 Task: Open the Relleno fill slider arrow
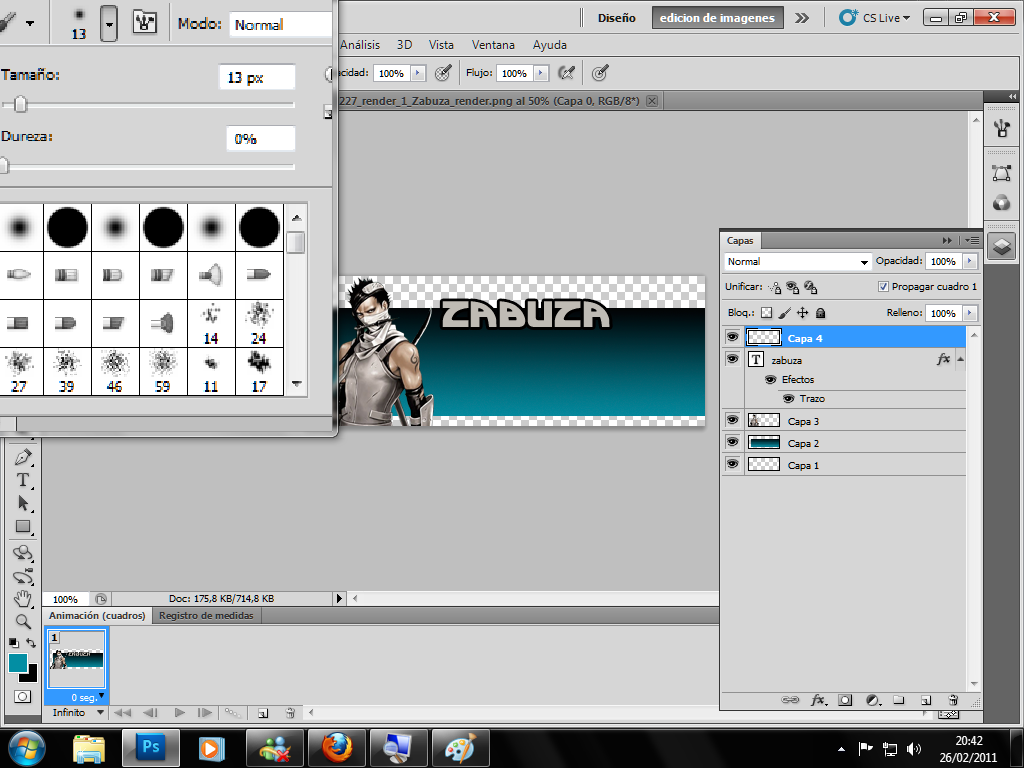tap(969, 313)
